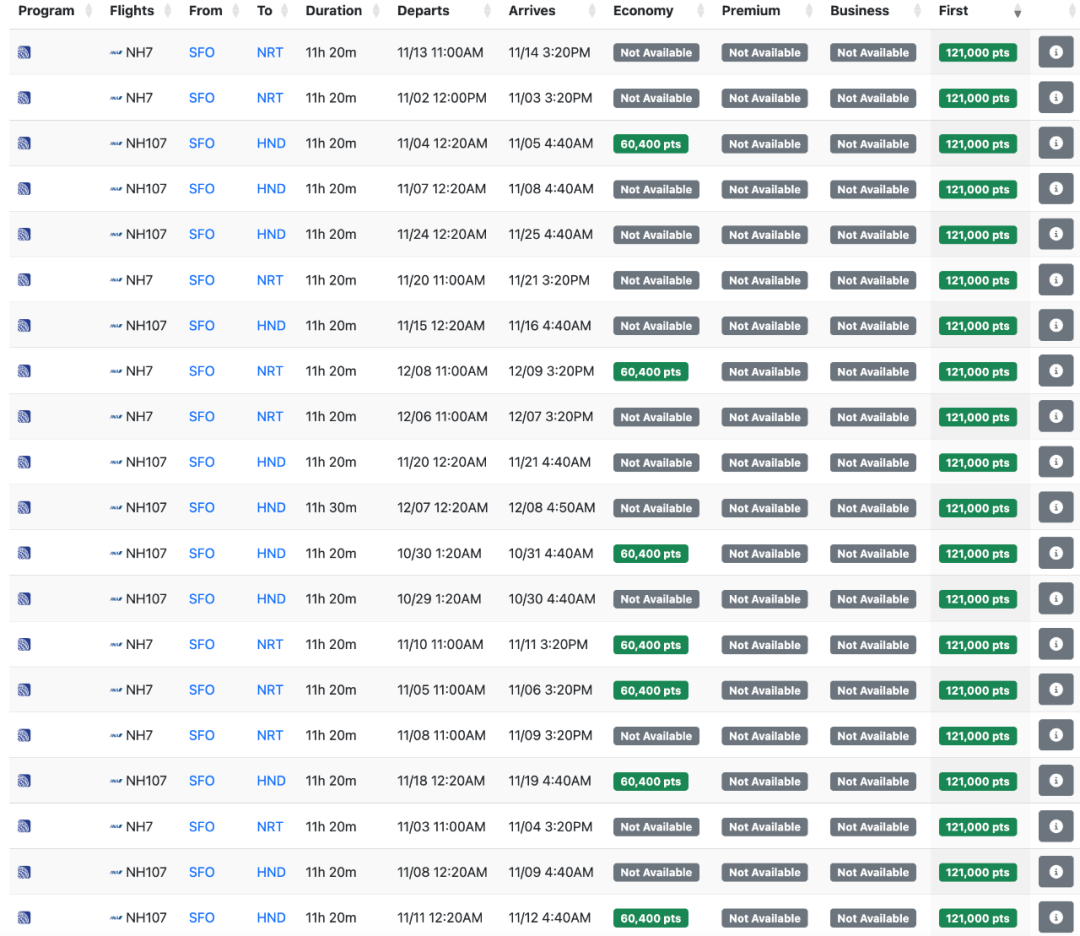Open HND link for the 10/30 1:20AM departure
The height and width of the screenshot is (936, 1080).
(x=271, y=553)
